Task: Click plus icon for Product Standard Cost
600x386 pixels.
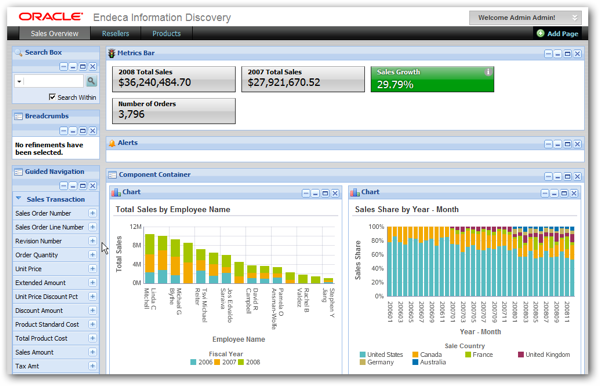Action: point(92,324)
